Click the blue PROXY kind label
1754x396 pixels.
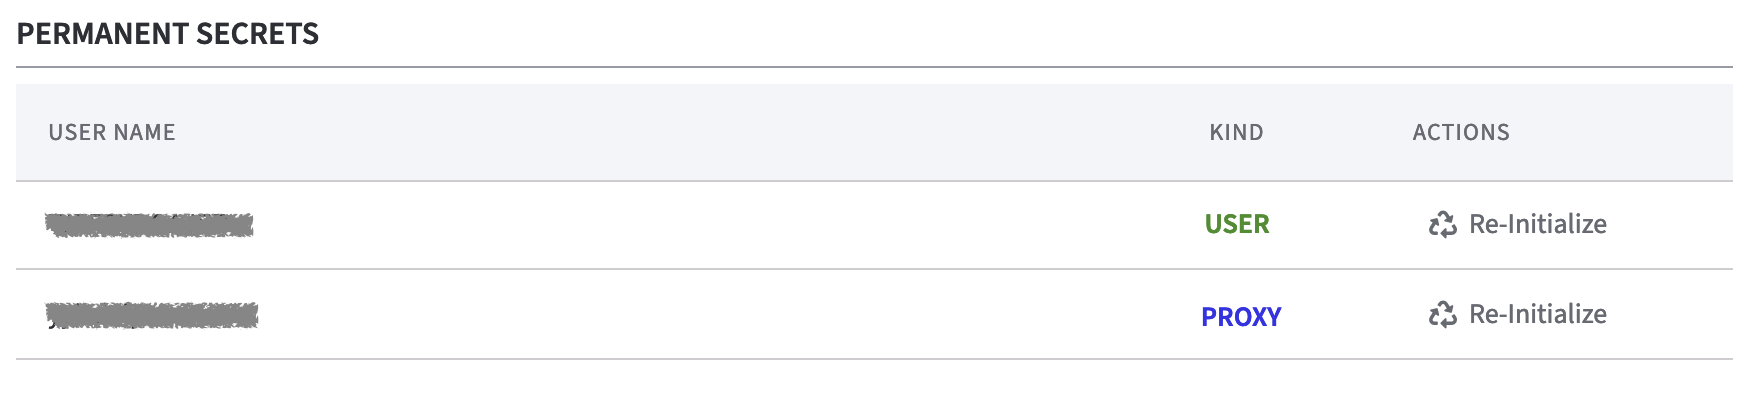click(x=1241, y=316)
